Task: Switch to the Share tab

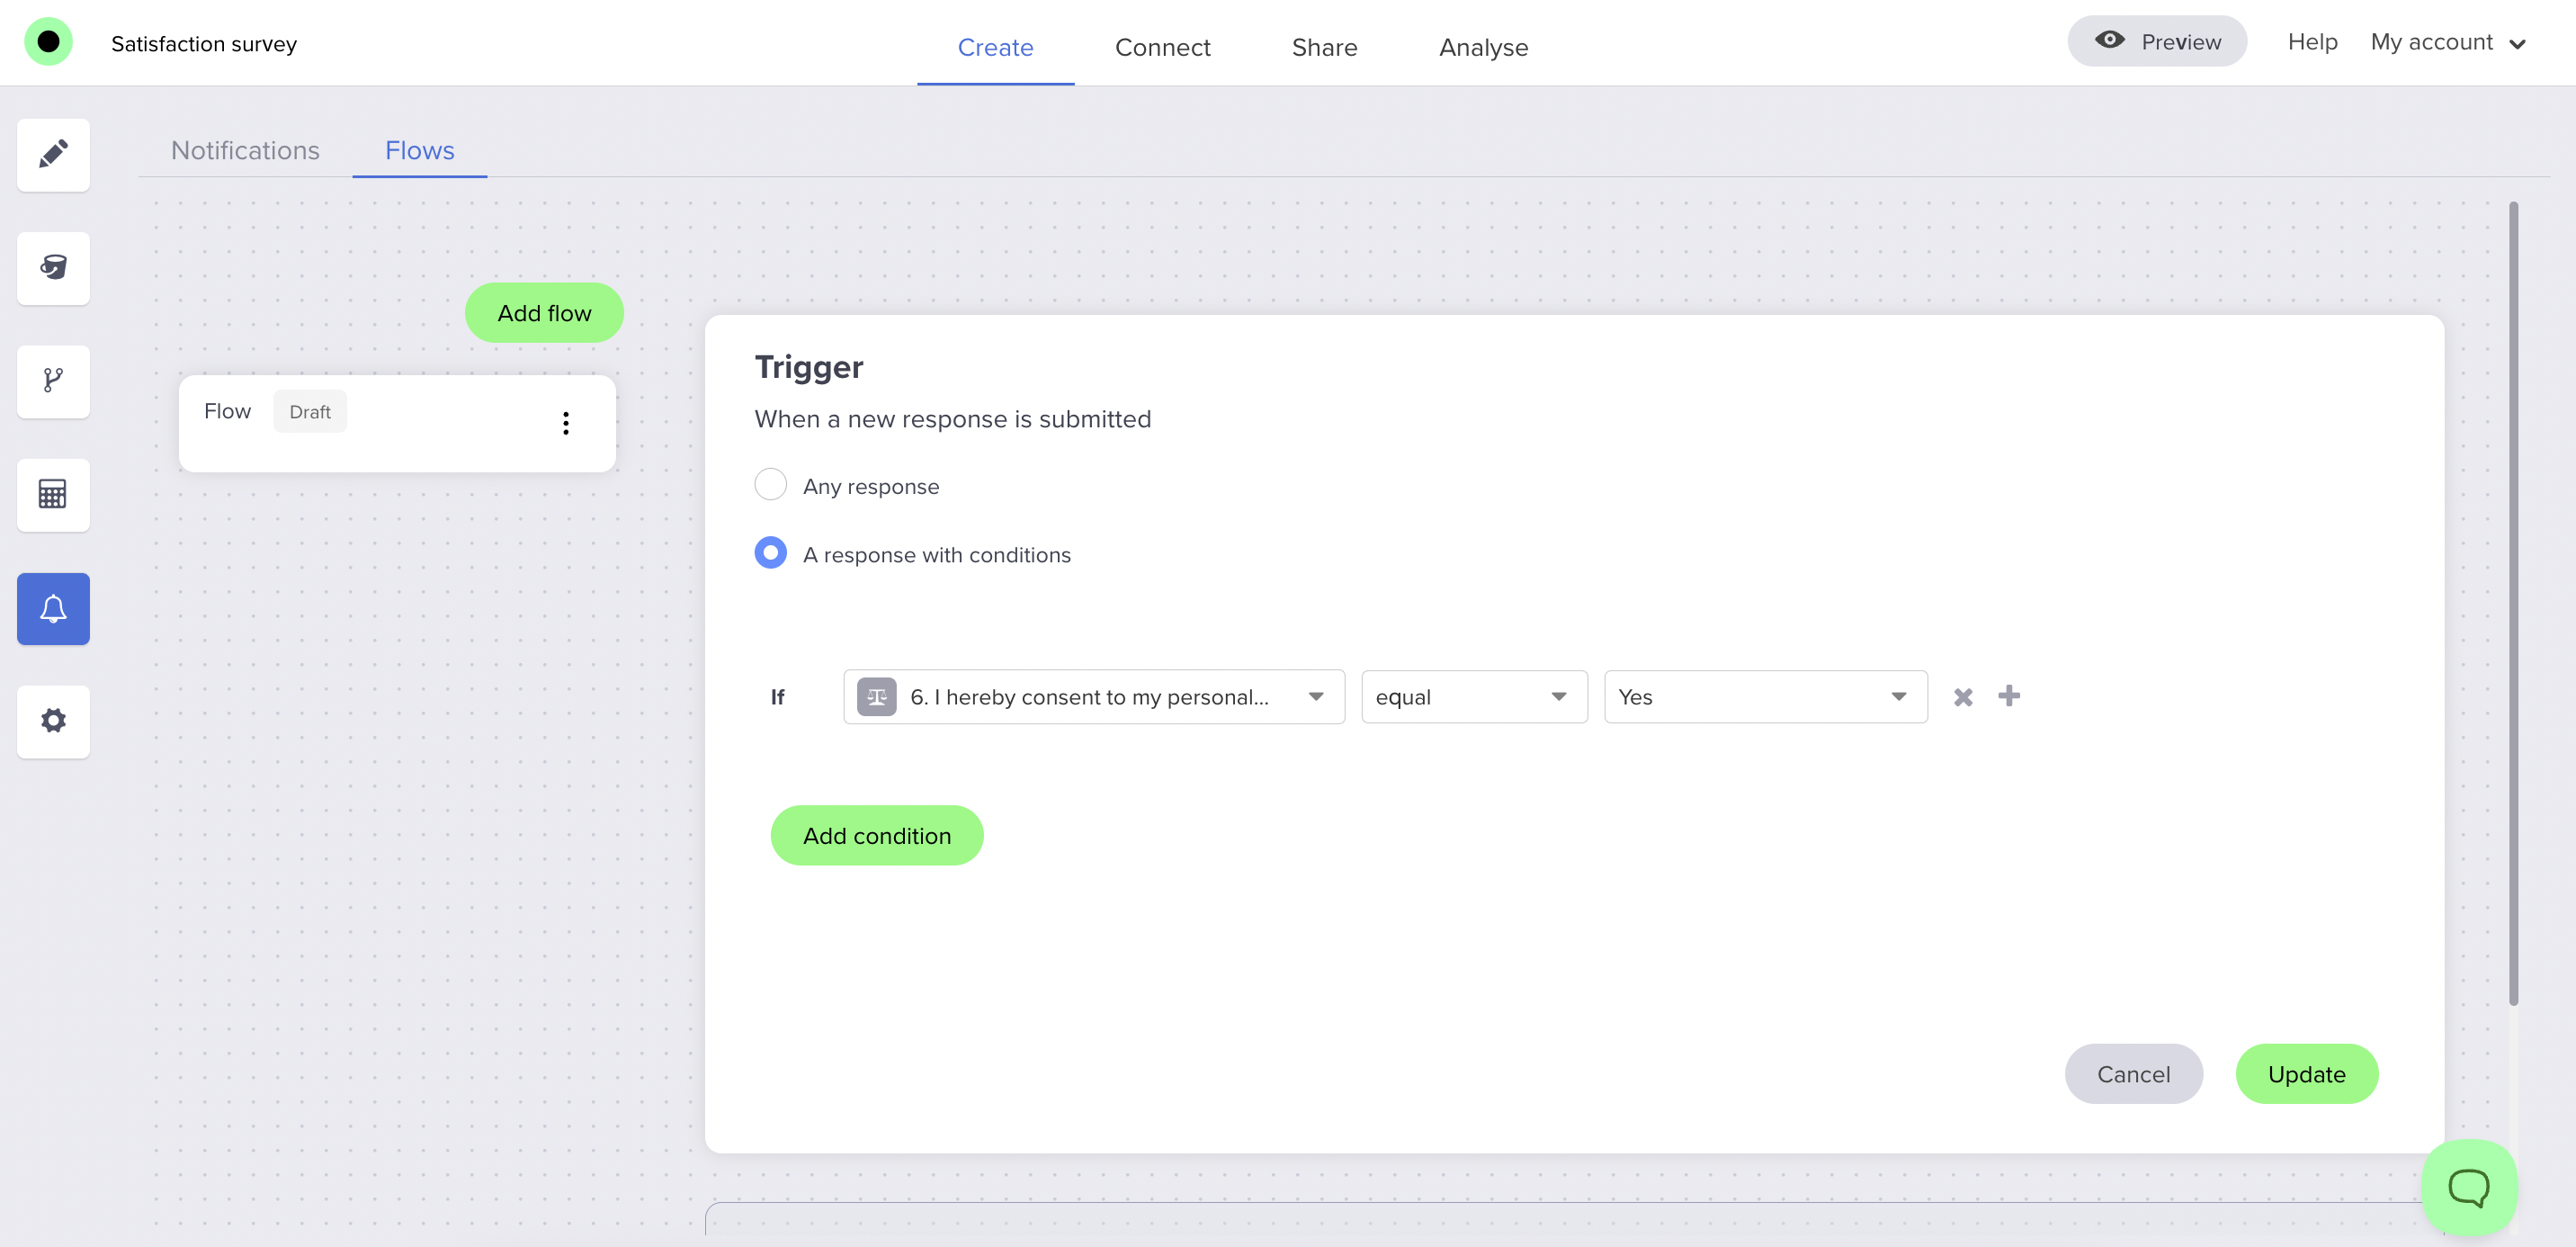Action: [x=1324, y=47]
